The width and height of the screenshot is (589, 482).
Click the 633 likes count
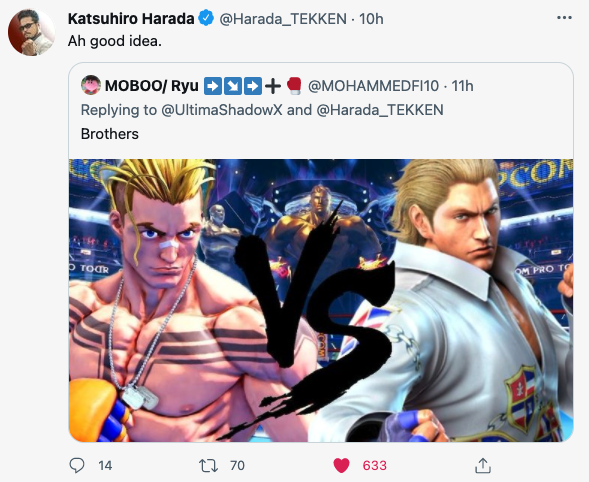click(374, 465)
